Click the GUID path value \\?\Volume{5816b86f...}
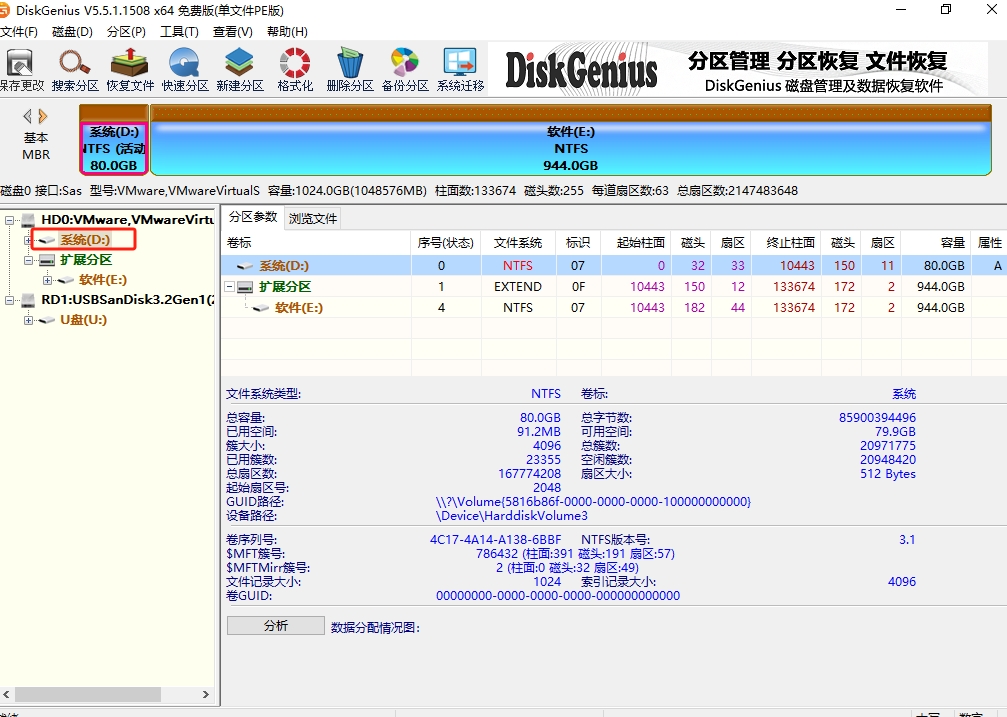1007x717 pixels. tap(593, 502)
